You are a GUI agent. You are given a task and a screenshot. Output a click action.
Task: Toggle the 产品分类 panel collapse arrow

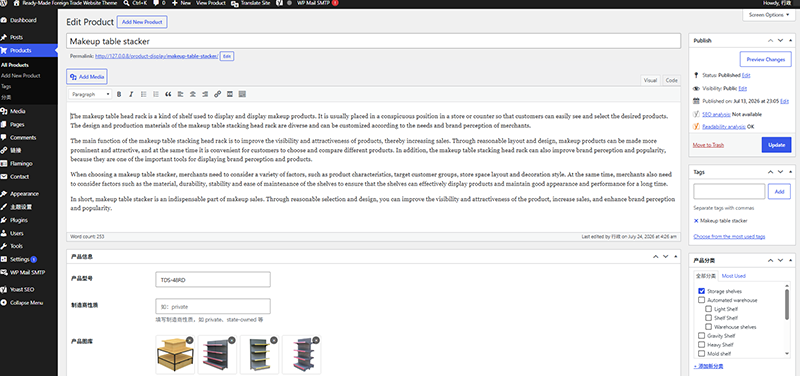791,261
